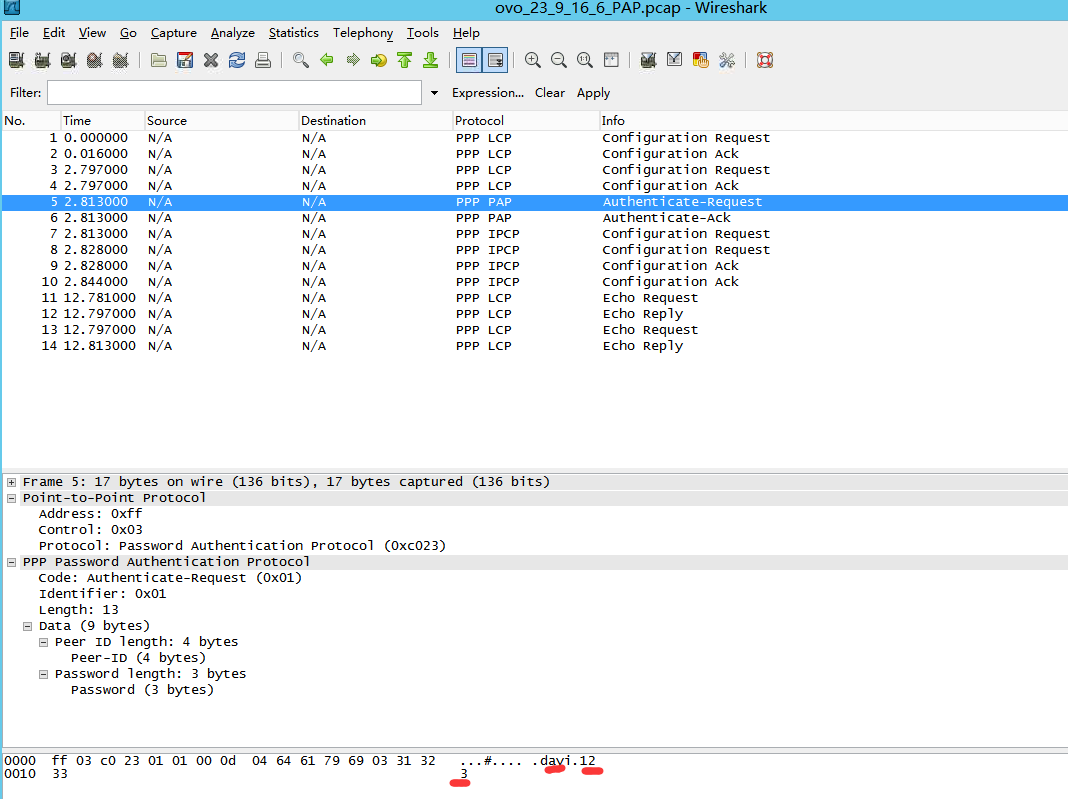
Task: Edit capture filter icon
Action: coord(648,60)
